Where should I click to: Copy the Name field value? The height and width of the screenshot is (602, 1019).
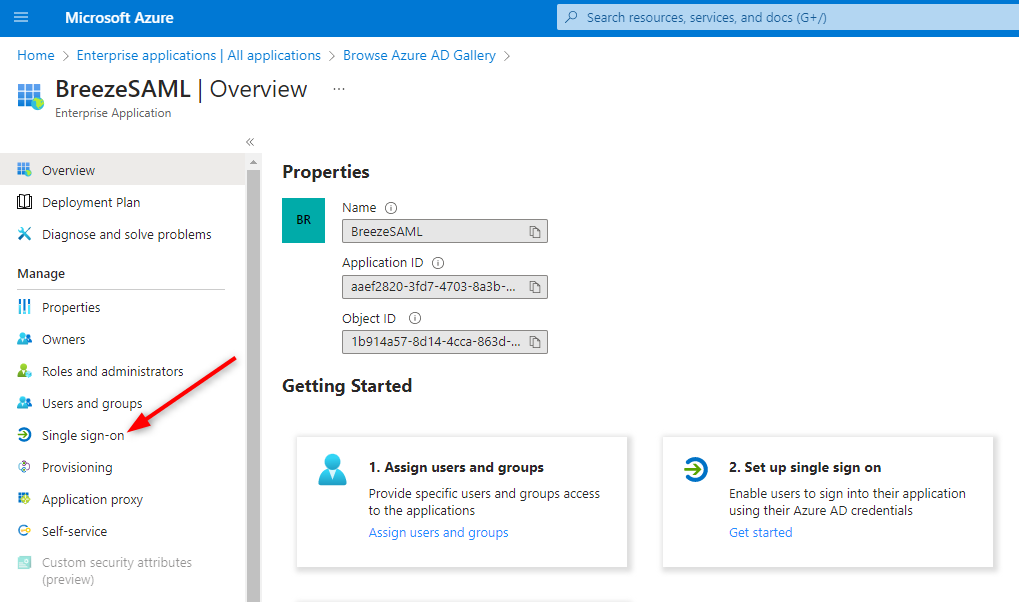pos(535,231)
